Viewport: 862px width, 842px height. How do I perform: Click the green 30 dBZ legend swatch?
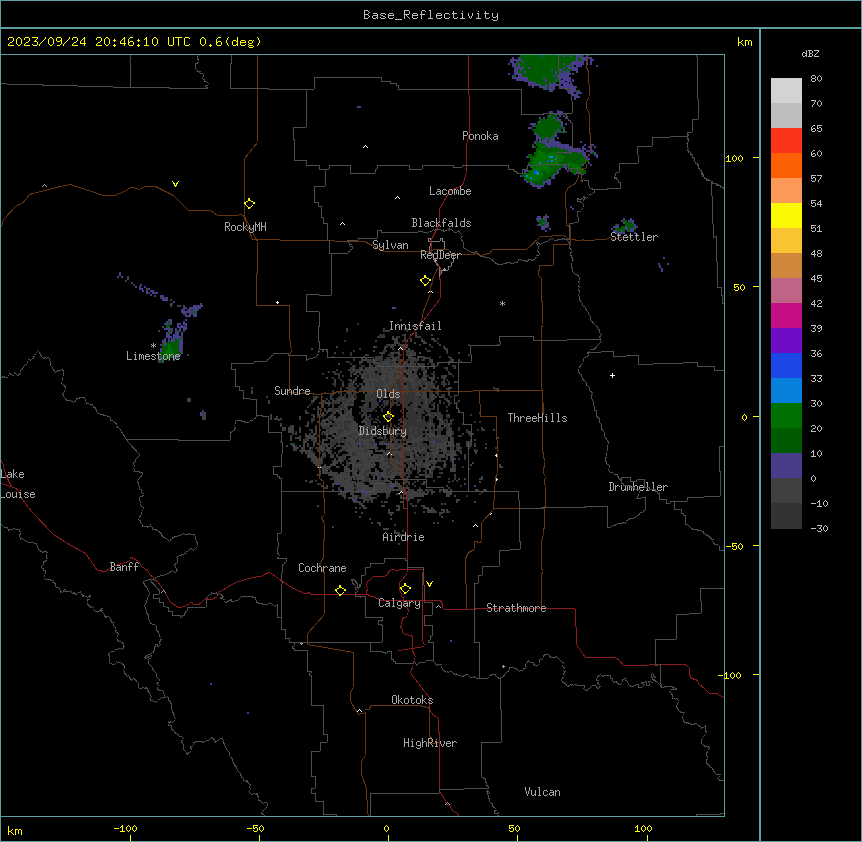786,416
